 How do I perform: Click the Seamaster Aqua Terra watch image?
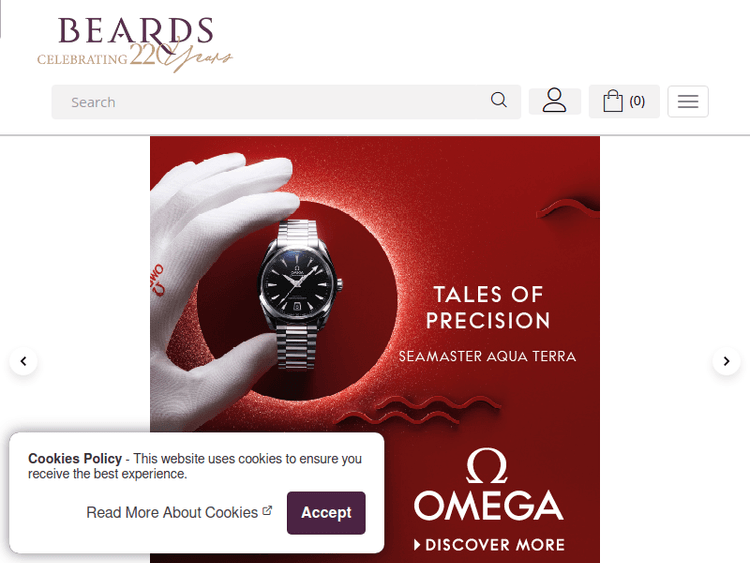click(x=299, y=294)
